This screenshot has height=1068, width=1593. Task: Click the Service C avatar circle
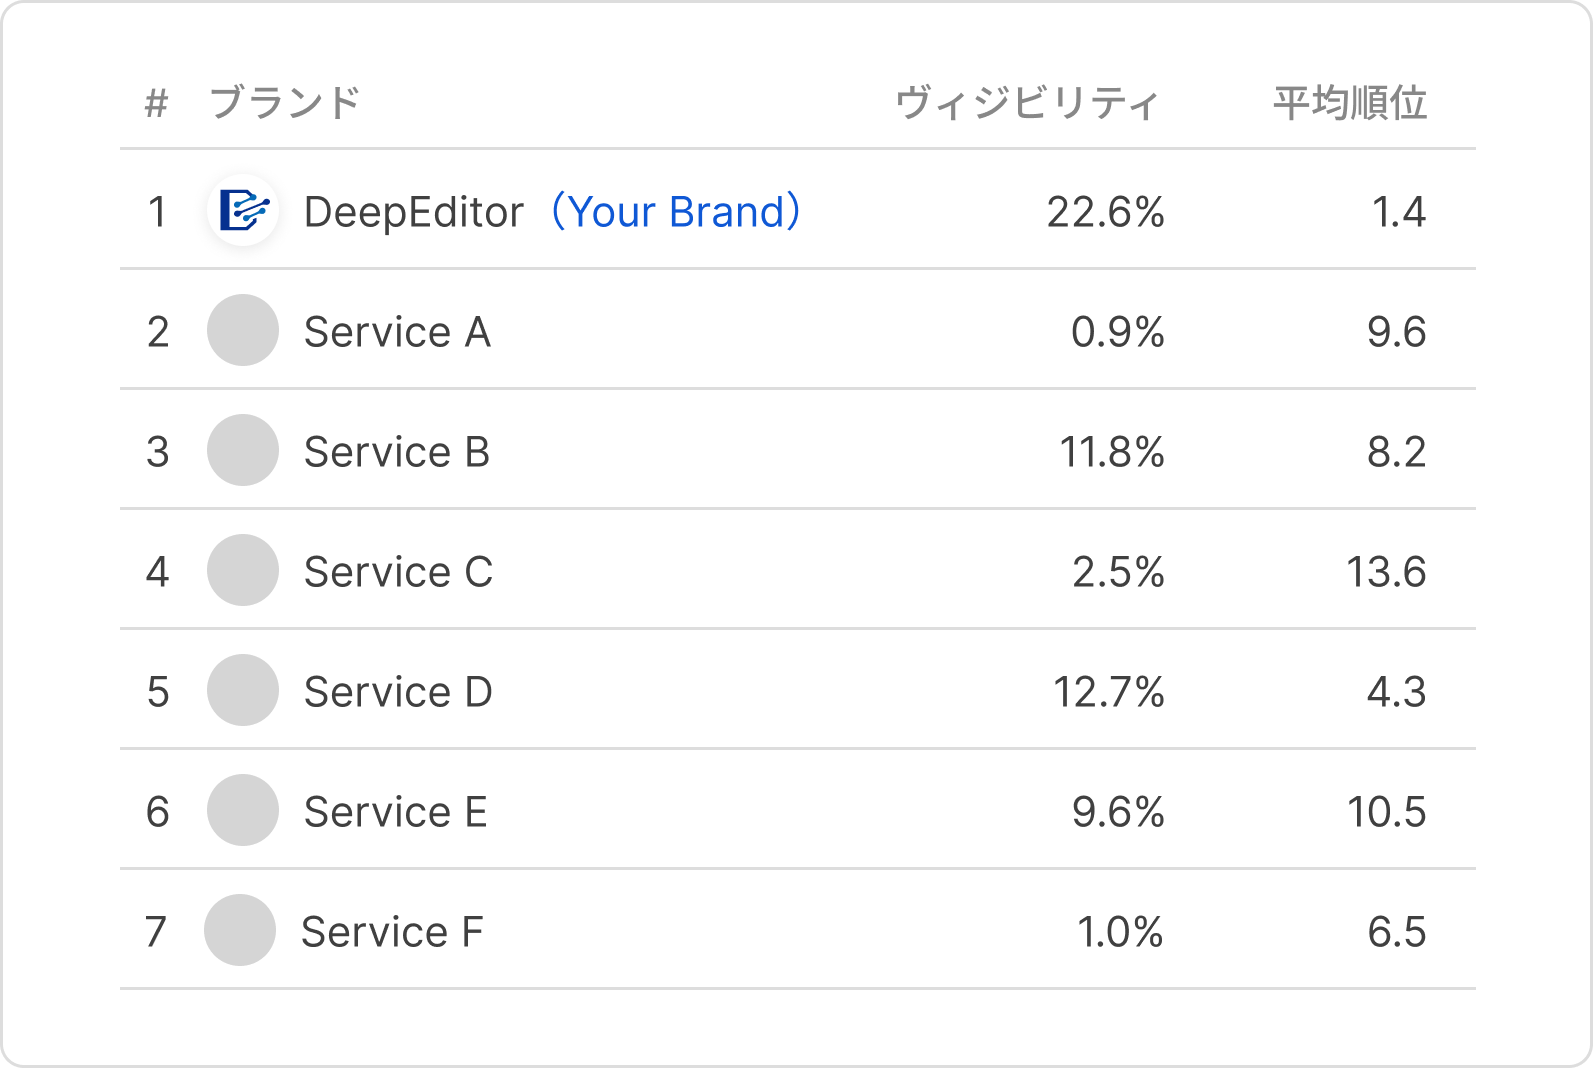(243, 571)
